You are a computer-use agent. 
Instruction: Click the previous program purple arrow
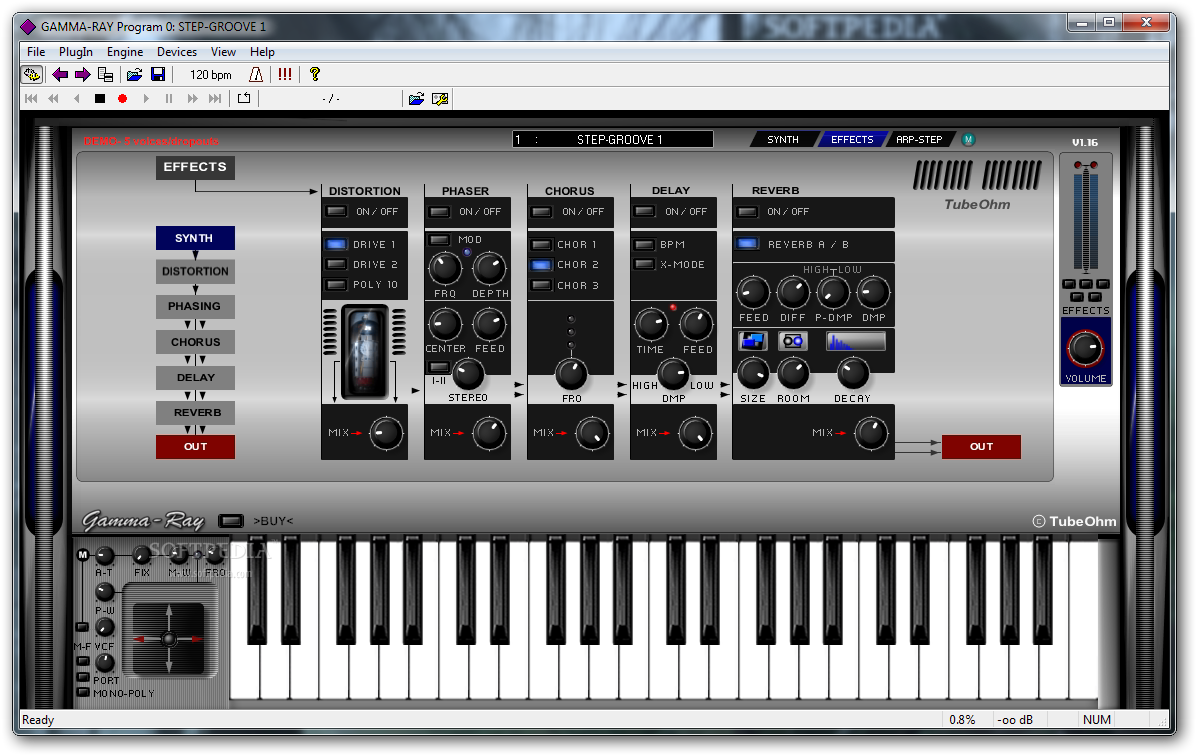[60, 75]
